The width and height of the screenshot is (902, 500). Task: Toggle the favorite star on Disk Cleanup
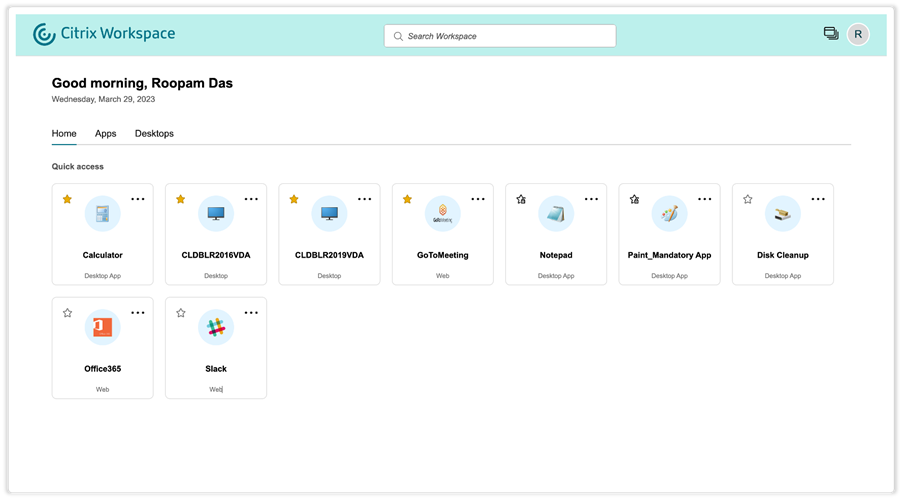[x=748, y=199]
